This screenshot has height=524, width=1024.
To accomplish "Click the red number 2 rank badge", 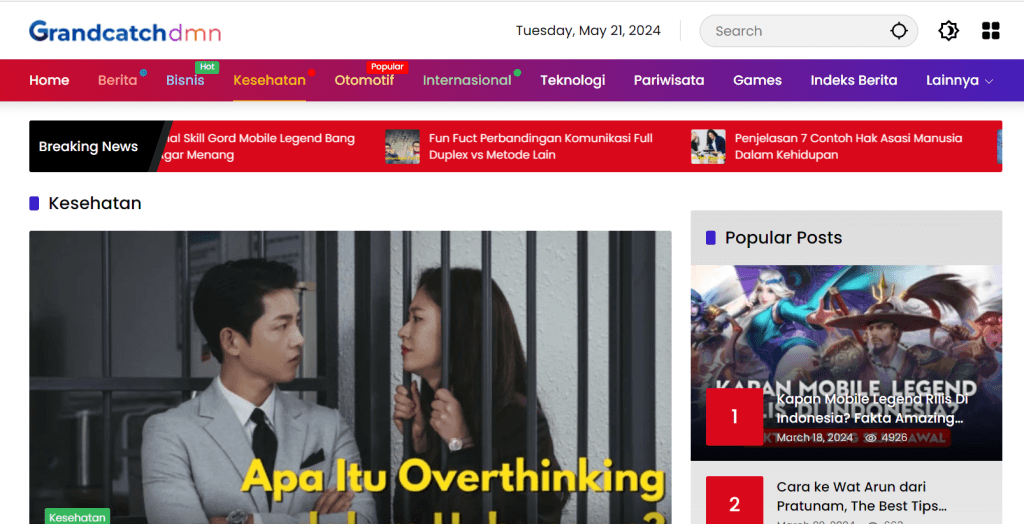I will [x=735, y=500].
